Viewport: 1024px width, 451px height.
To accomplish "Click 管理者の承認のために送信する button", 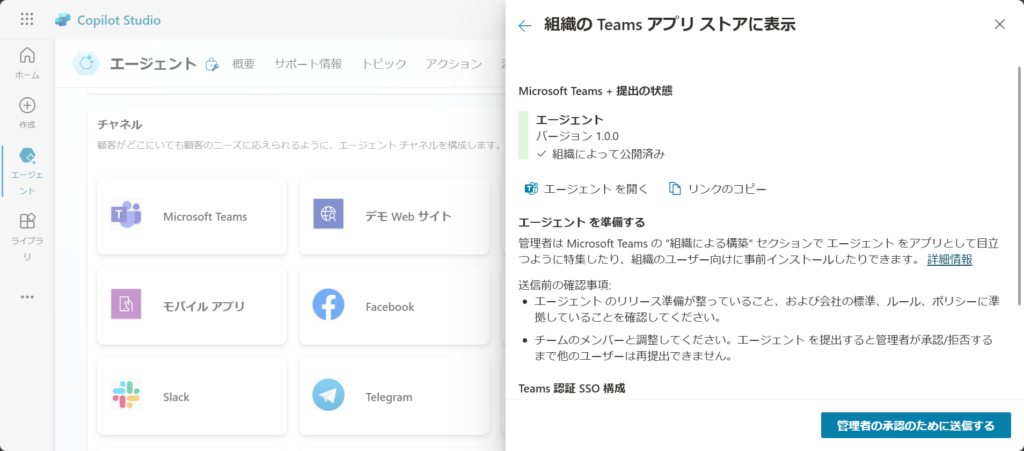I will (x=916, y=426).
